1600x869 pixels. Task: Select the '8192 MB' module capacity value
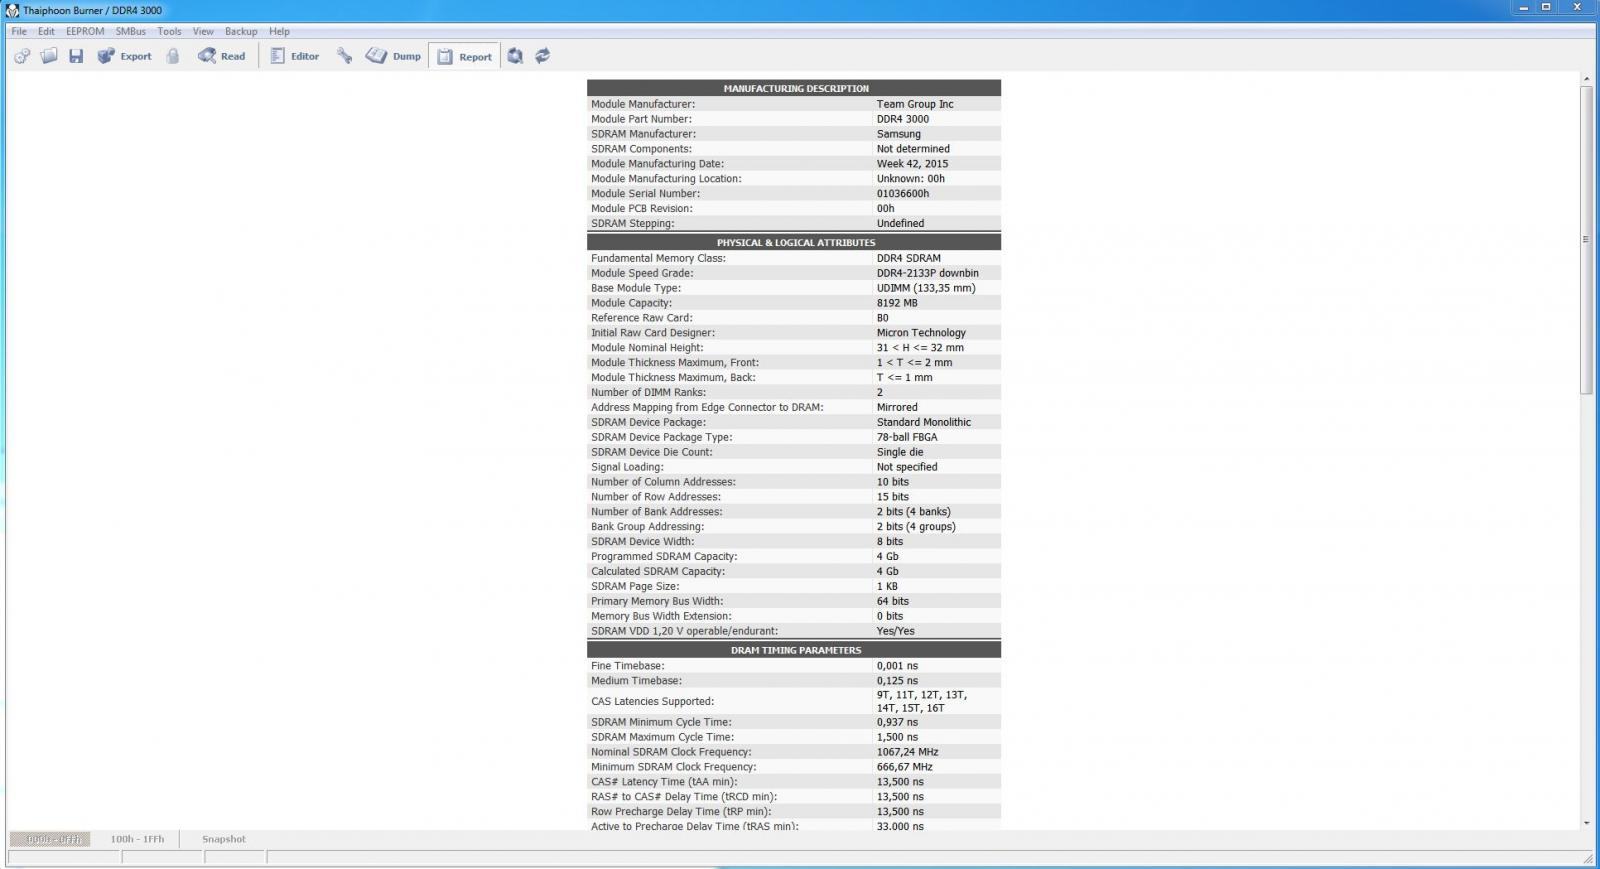click(897, 303)
